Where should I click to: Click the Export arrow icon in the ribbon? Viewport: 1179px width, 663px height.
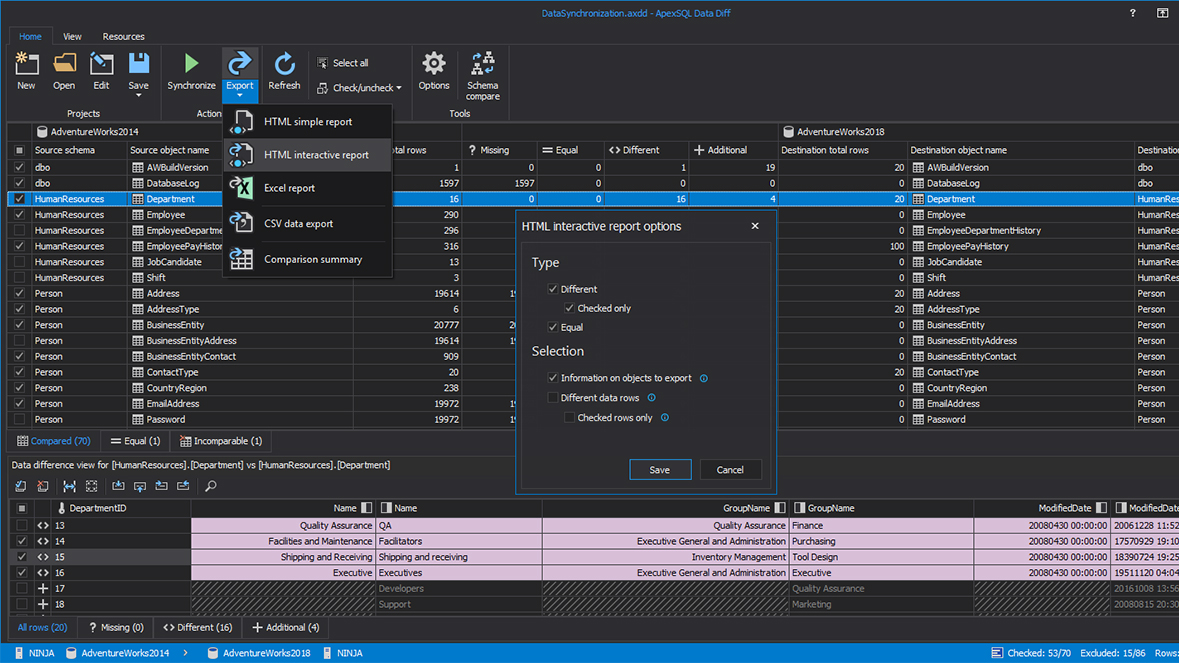[240, 64]
